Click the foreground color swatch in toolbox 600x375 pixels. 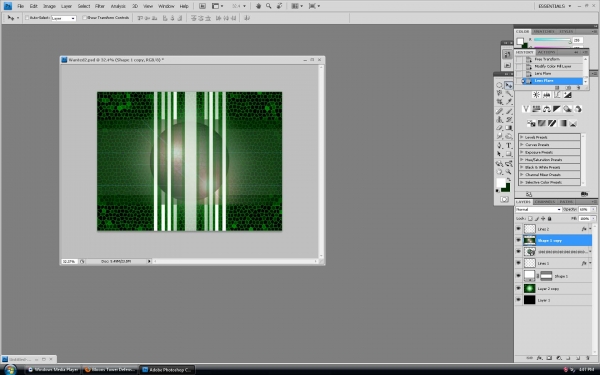(x=501, y=183)
